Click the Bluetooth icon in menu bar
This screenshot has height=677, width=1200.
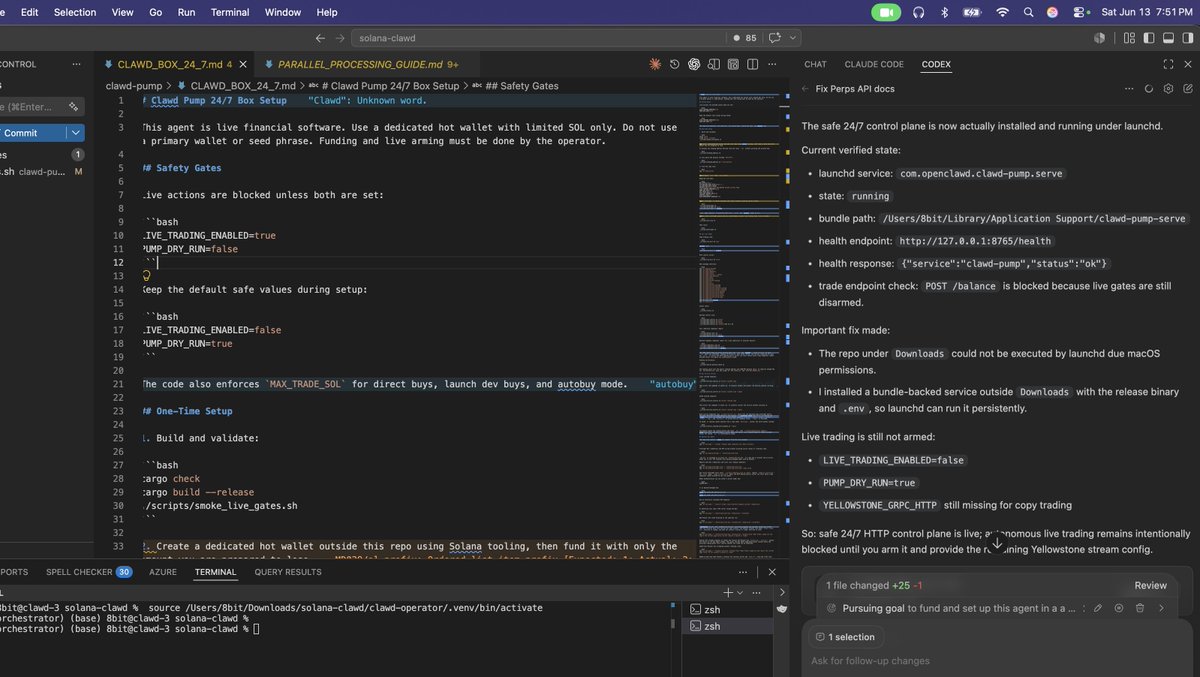pyautogui.click(x=944, y=12)
